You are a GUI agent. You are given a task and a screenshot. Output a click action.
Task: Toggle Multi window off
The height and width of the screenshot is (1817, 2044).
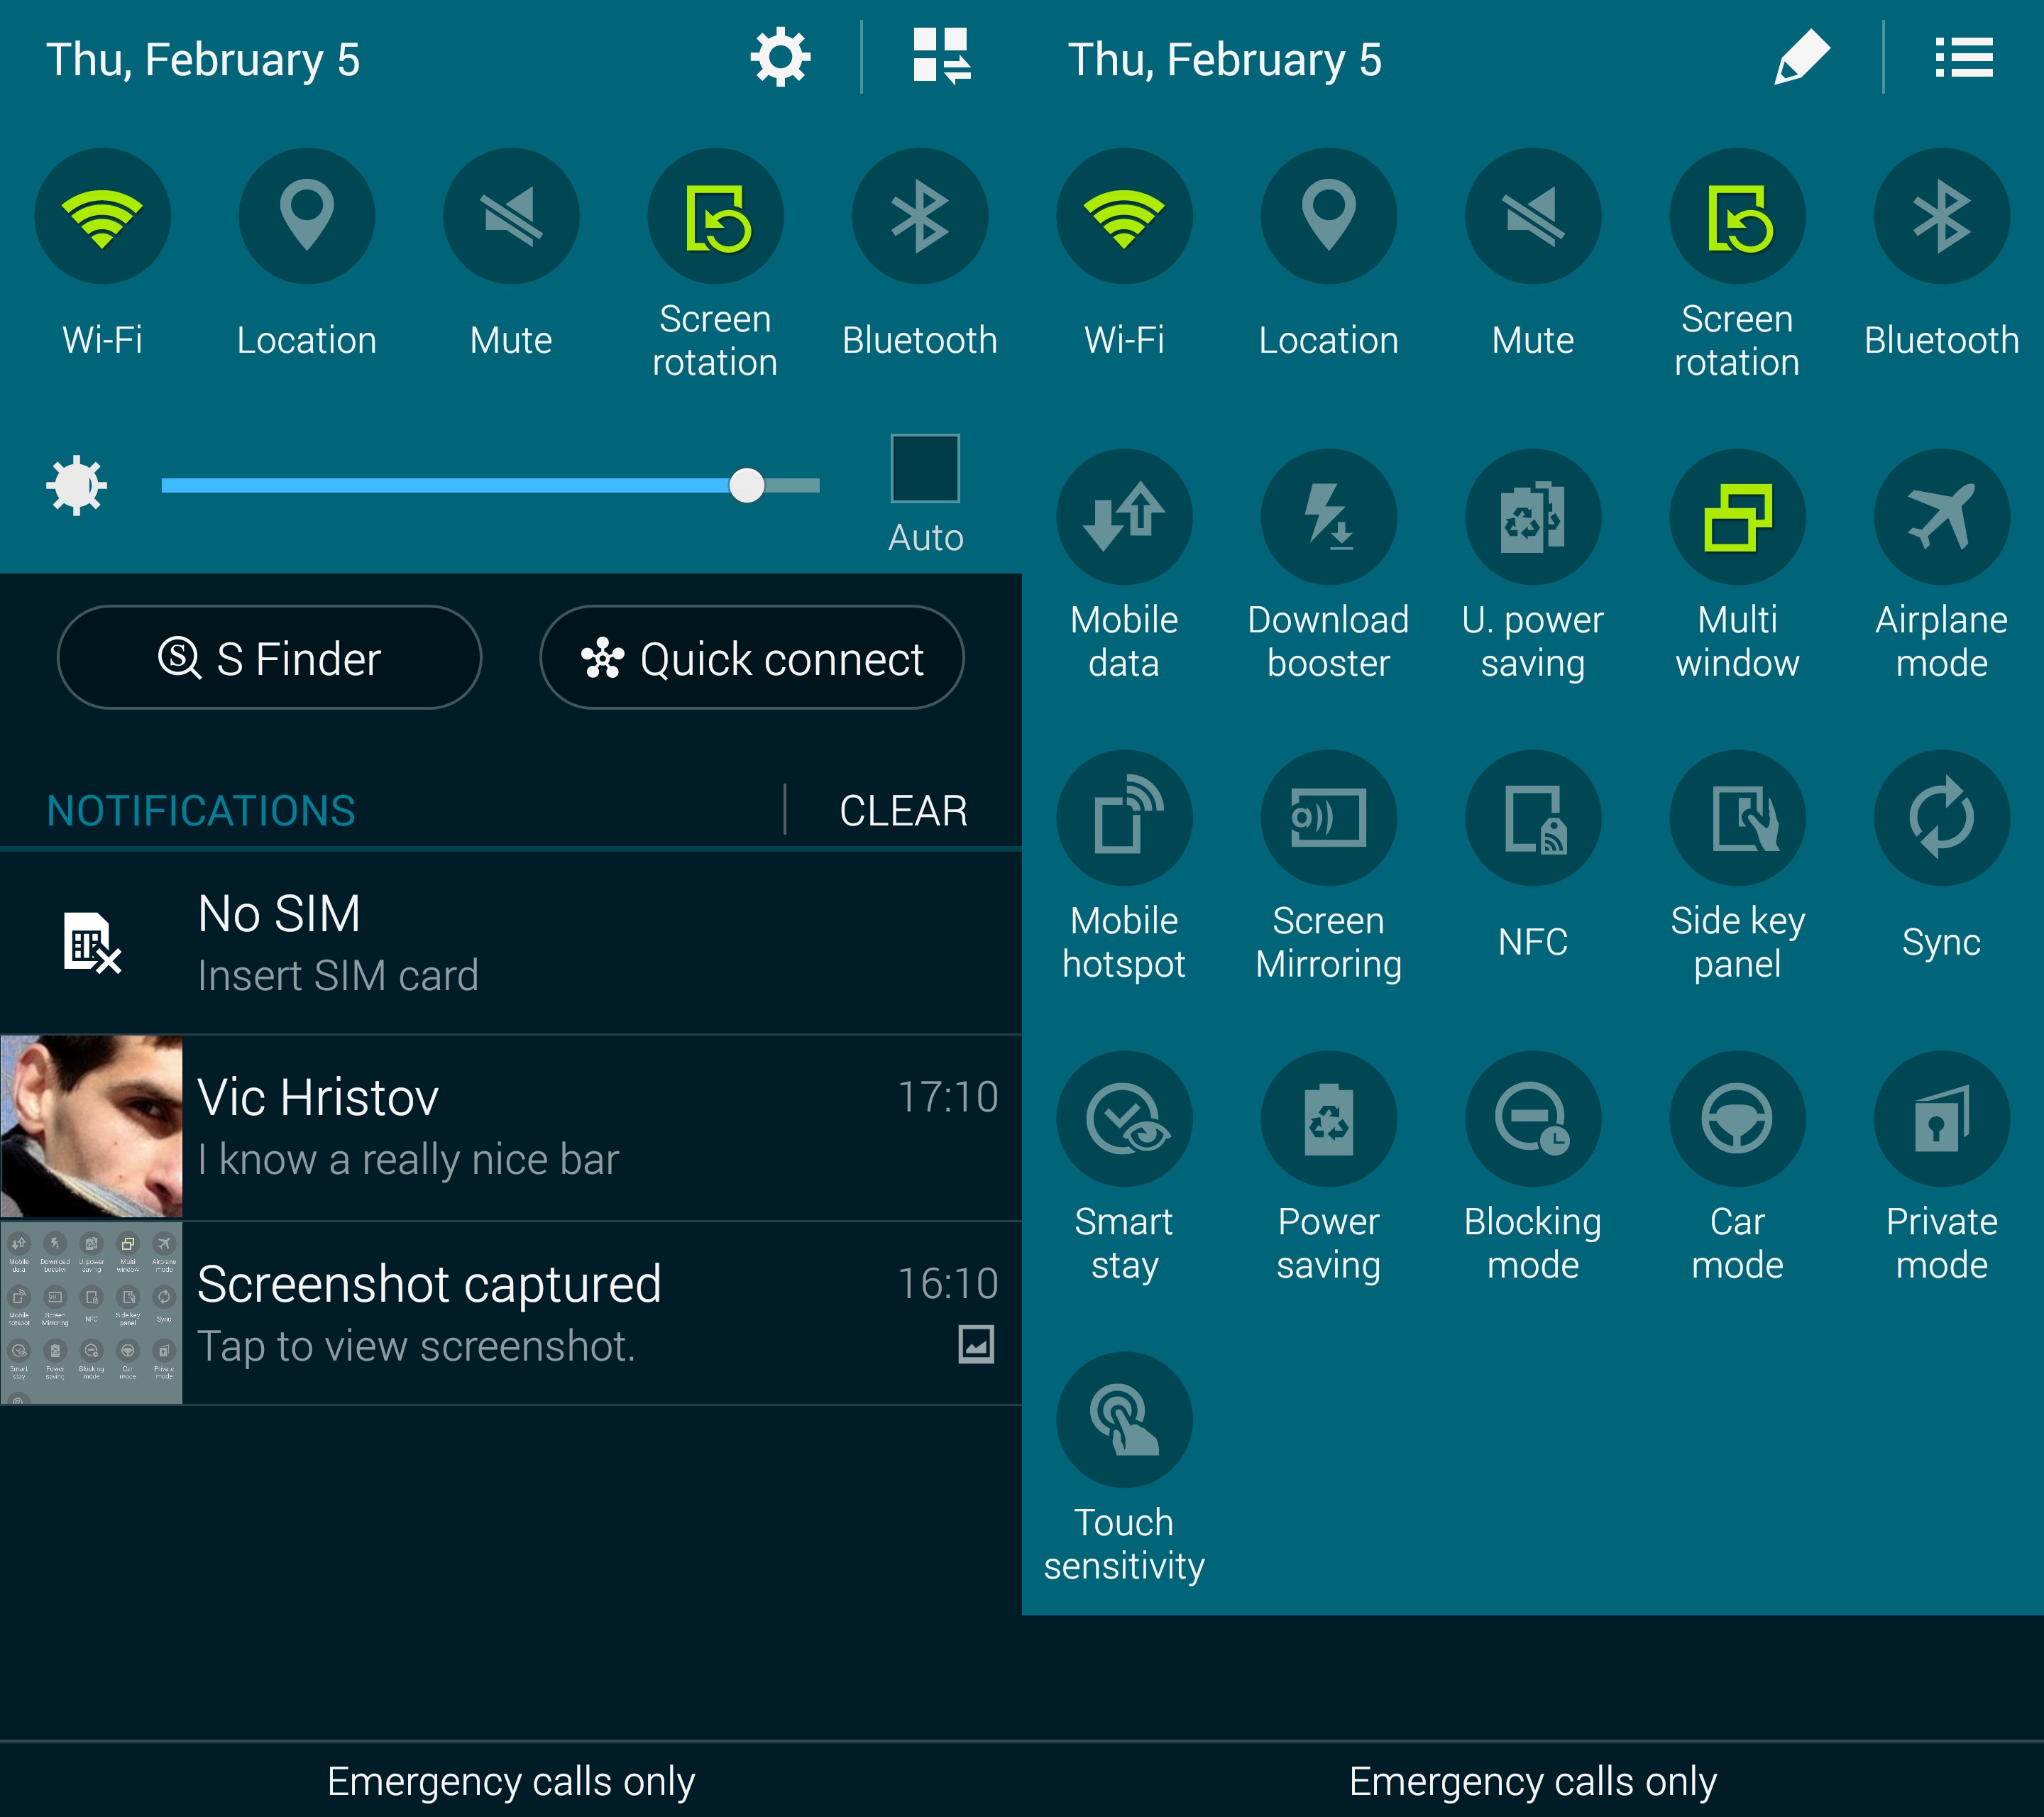1736,517
